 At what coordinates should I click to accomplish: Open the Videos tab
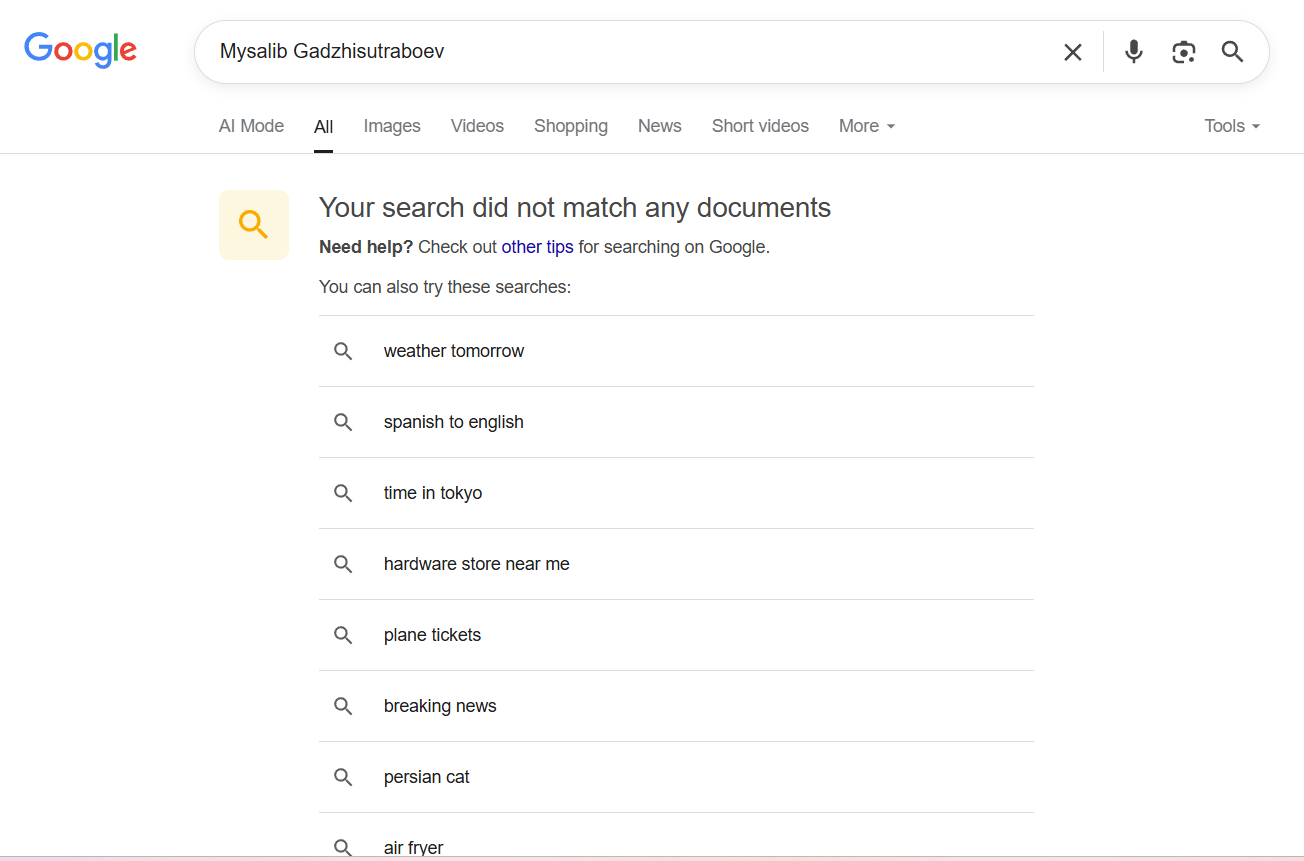[477, 126]
